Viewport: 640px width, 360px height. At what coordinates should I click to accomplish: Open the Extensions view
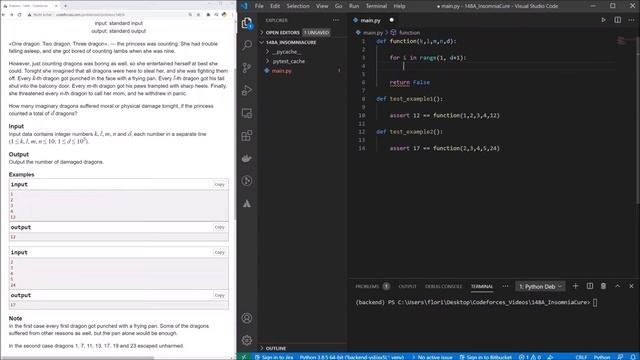247,136
